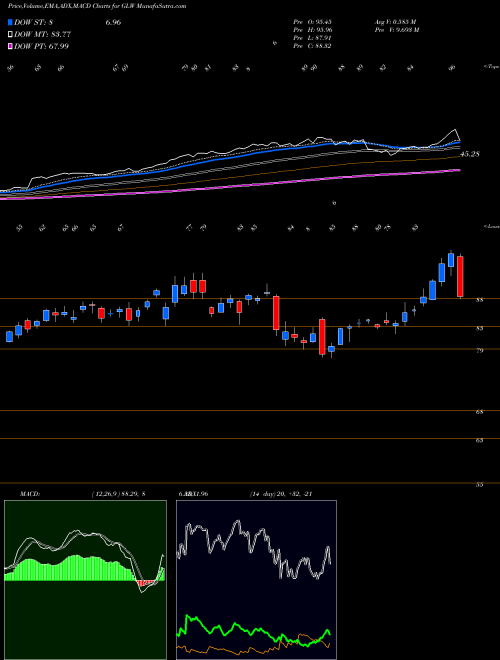Click the 'DOW MT: 83.77' label
The height and width of the screenshot is (660, 500).
pyautogui.click(x=43, y=34)
